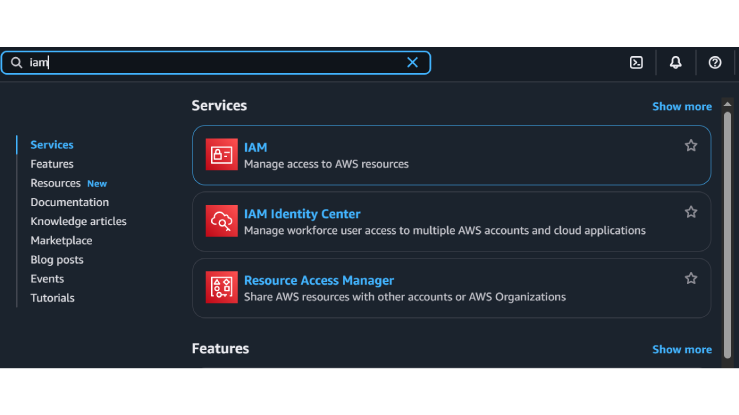The image size is (739, 415).
Task: Click the red IAM service icon
Action: [222, 155]
